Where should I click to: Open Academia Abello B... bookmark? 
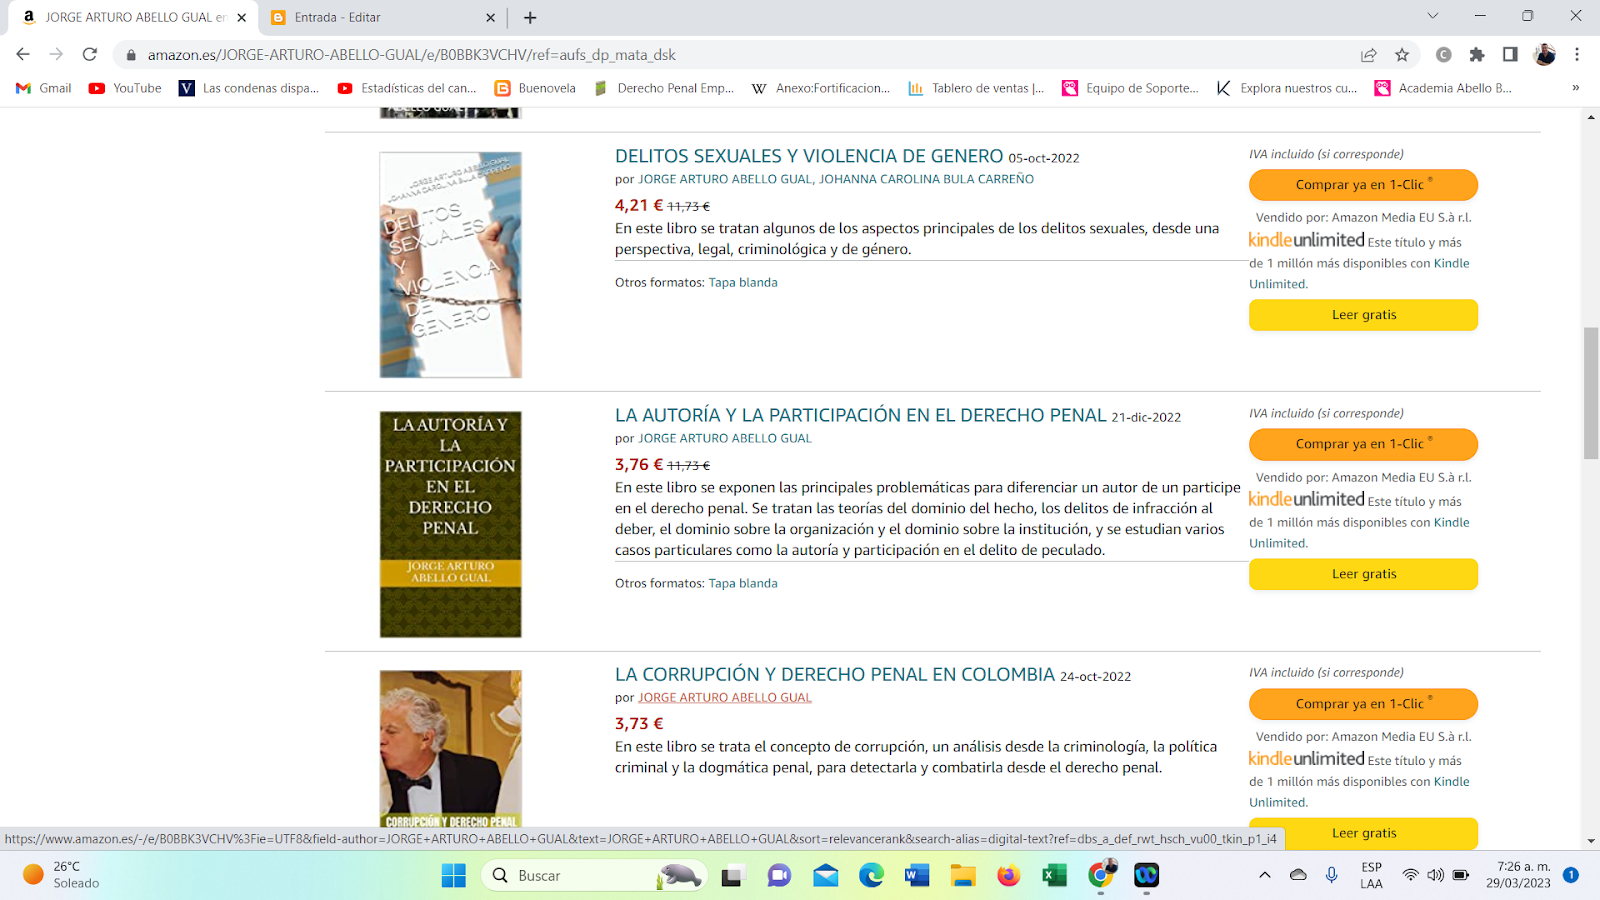coord(1444,88)
